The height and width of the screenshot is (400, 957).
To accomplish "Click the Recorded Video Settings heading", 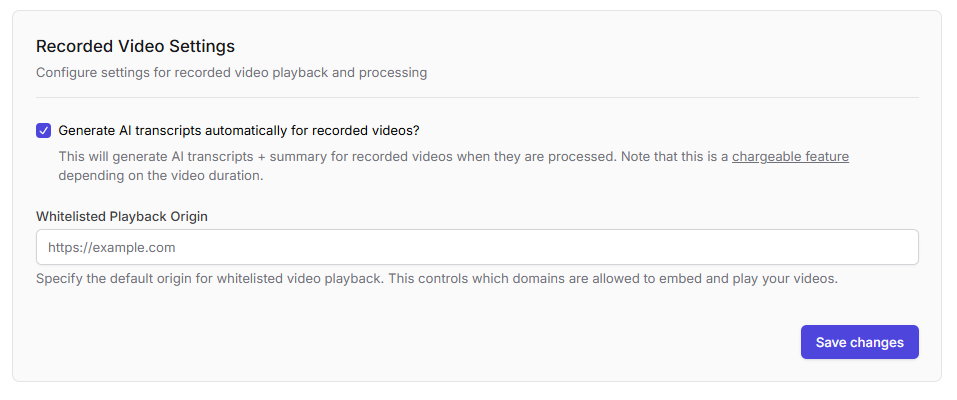I will pos(135,46).
